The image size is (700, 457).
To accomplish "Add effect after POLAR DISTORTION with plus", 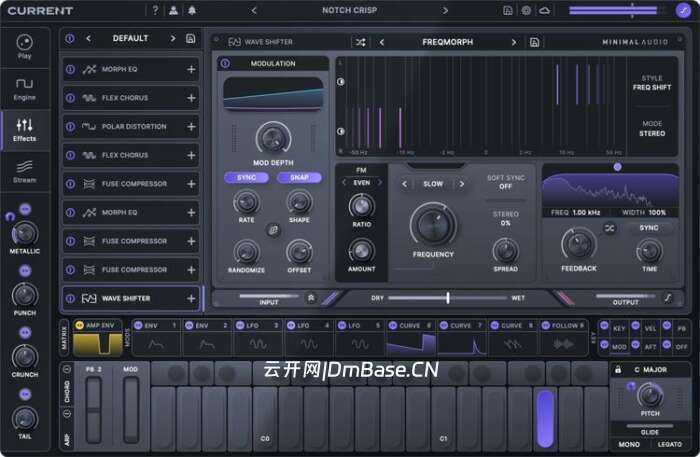I will coord(191,127).
